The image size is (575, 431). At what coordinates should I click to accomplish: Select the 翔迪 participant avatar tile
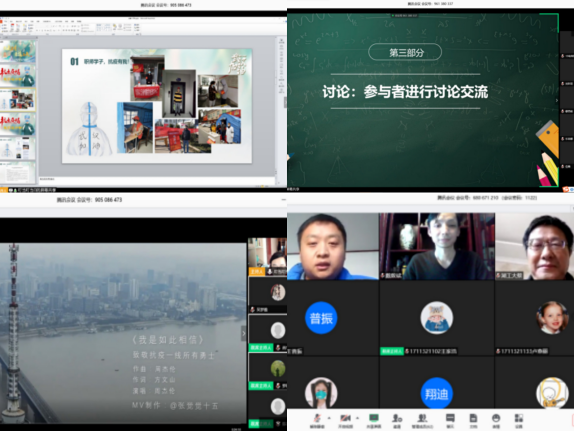pos(436,393)
